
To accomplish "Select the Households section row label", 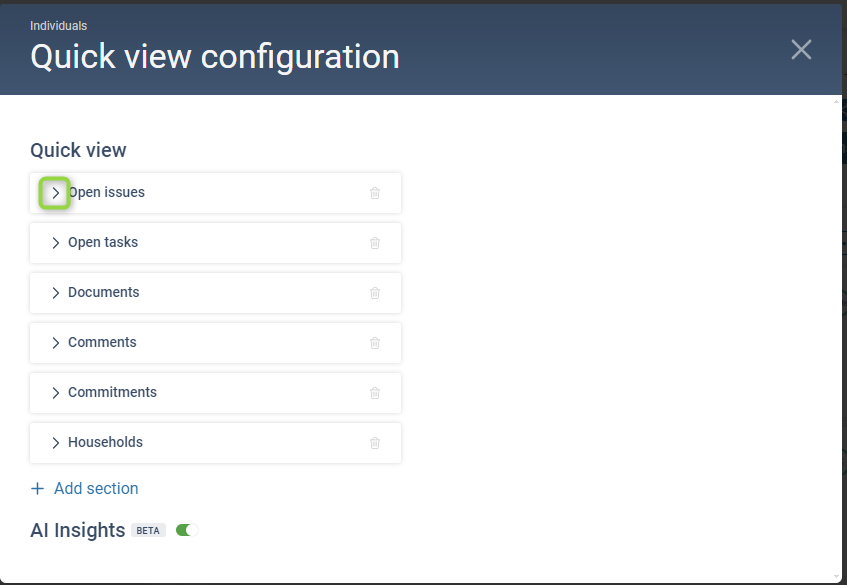I will point(105,442).
